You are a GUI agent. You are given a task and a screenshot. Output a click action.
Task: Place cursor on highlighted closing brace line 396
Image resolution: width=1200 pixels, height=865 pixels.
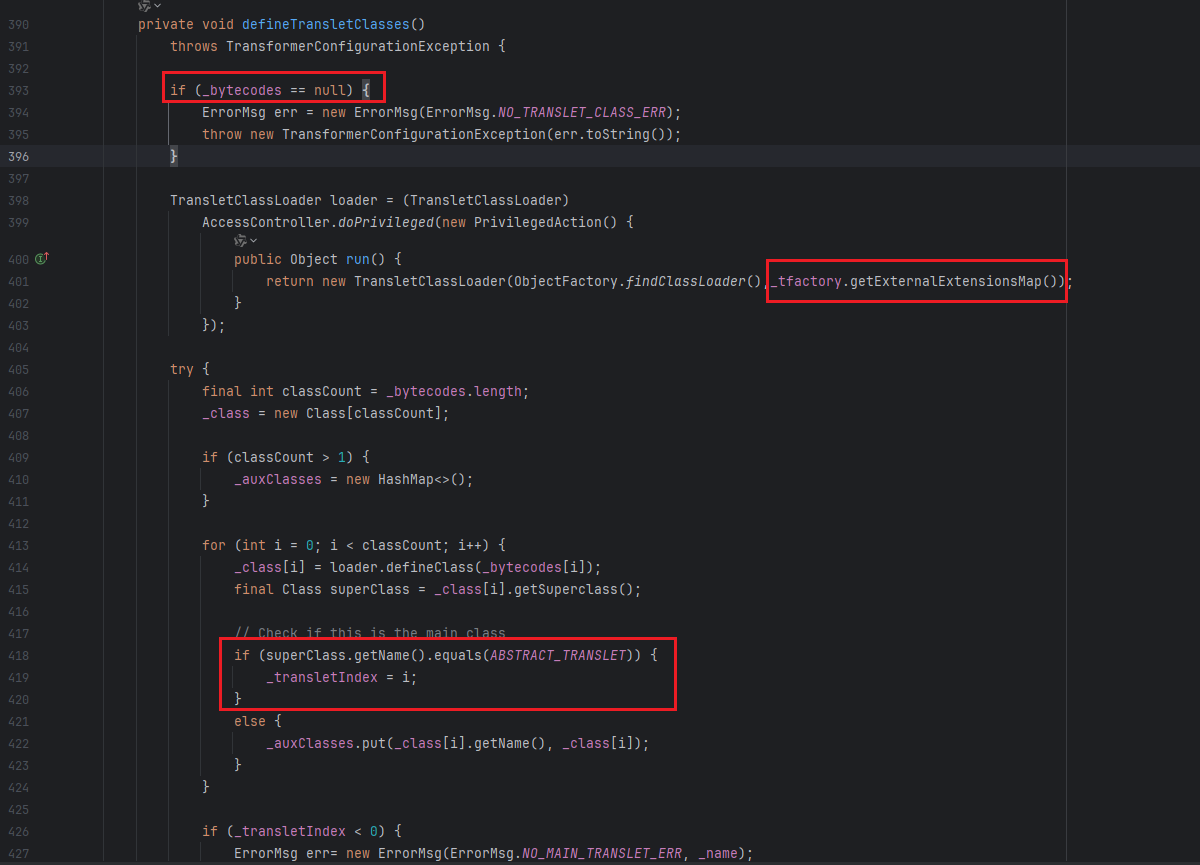point(174,156)
